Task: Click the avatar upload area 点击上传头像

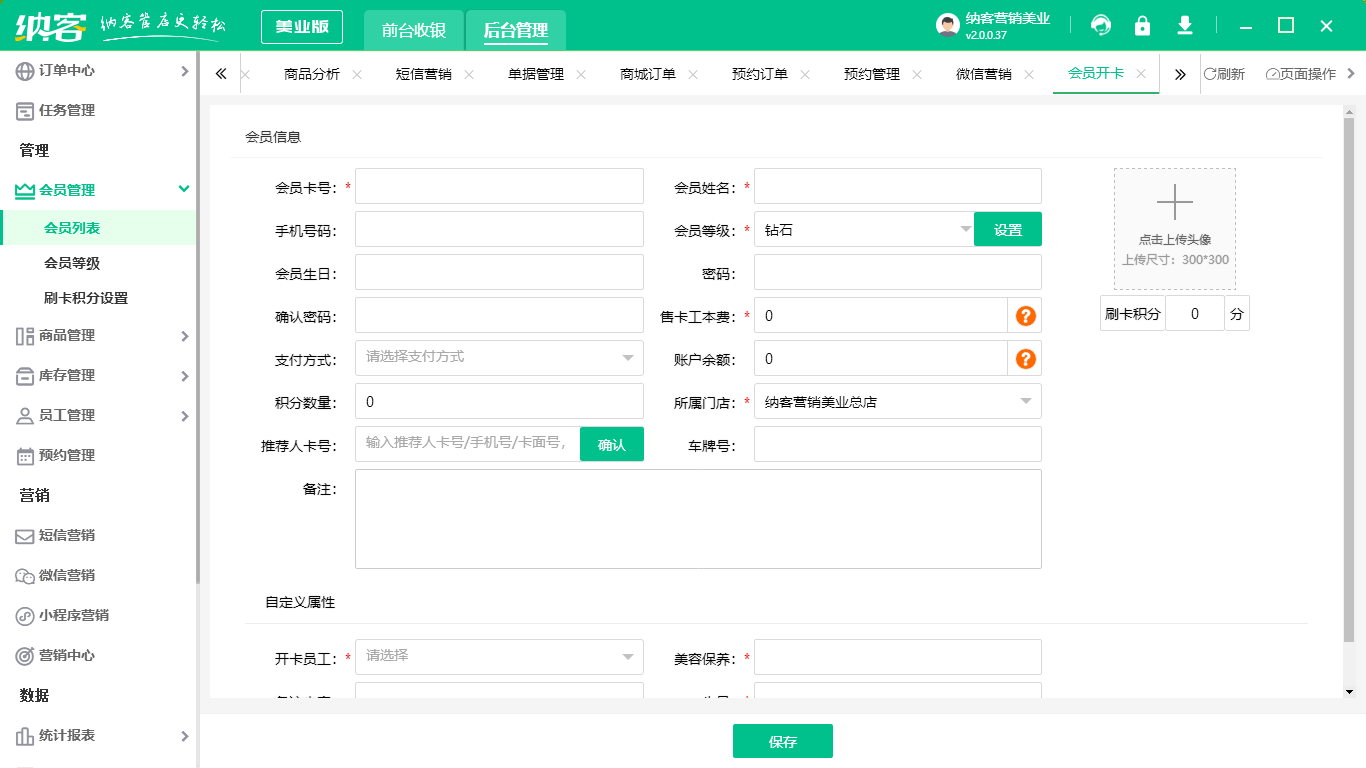Action: [x=1174, y=228]
